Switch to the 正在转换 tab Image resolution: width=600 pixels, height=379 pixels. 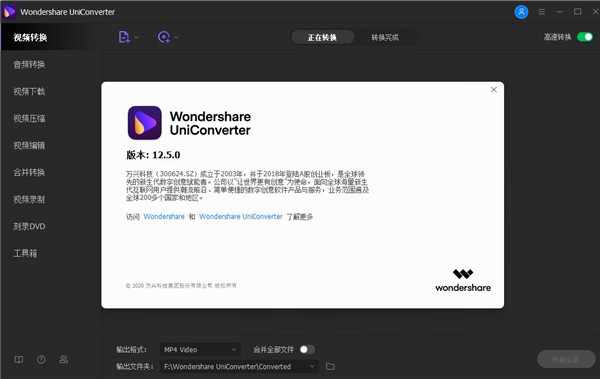tap(323, 37)
